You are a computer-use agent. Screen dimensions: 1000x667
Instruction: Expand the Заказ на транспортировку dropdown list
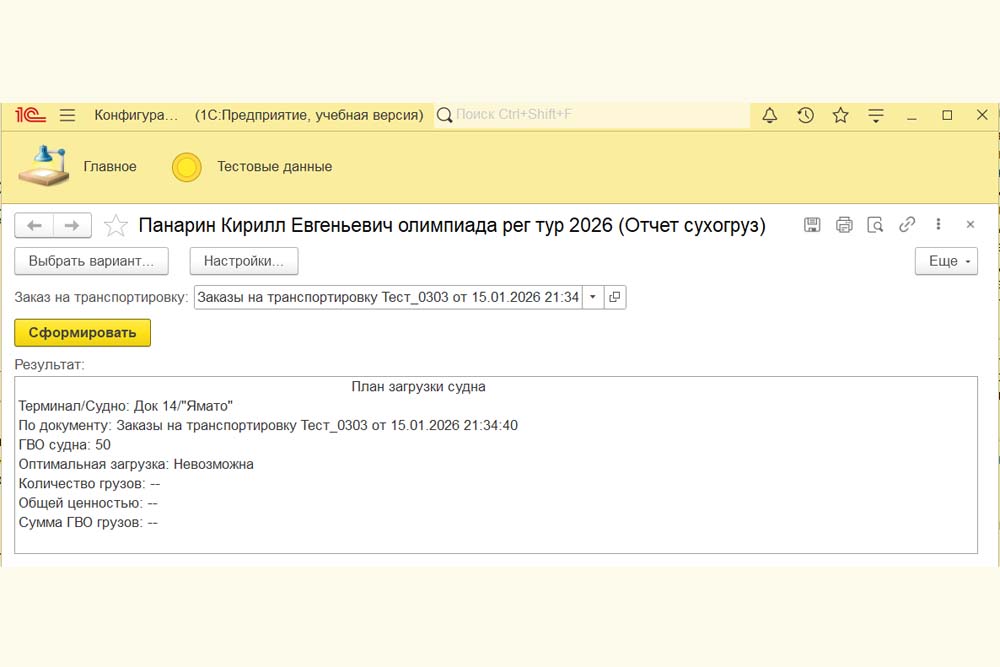[x=592, y=297]
